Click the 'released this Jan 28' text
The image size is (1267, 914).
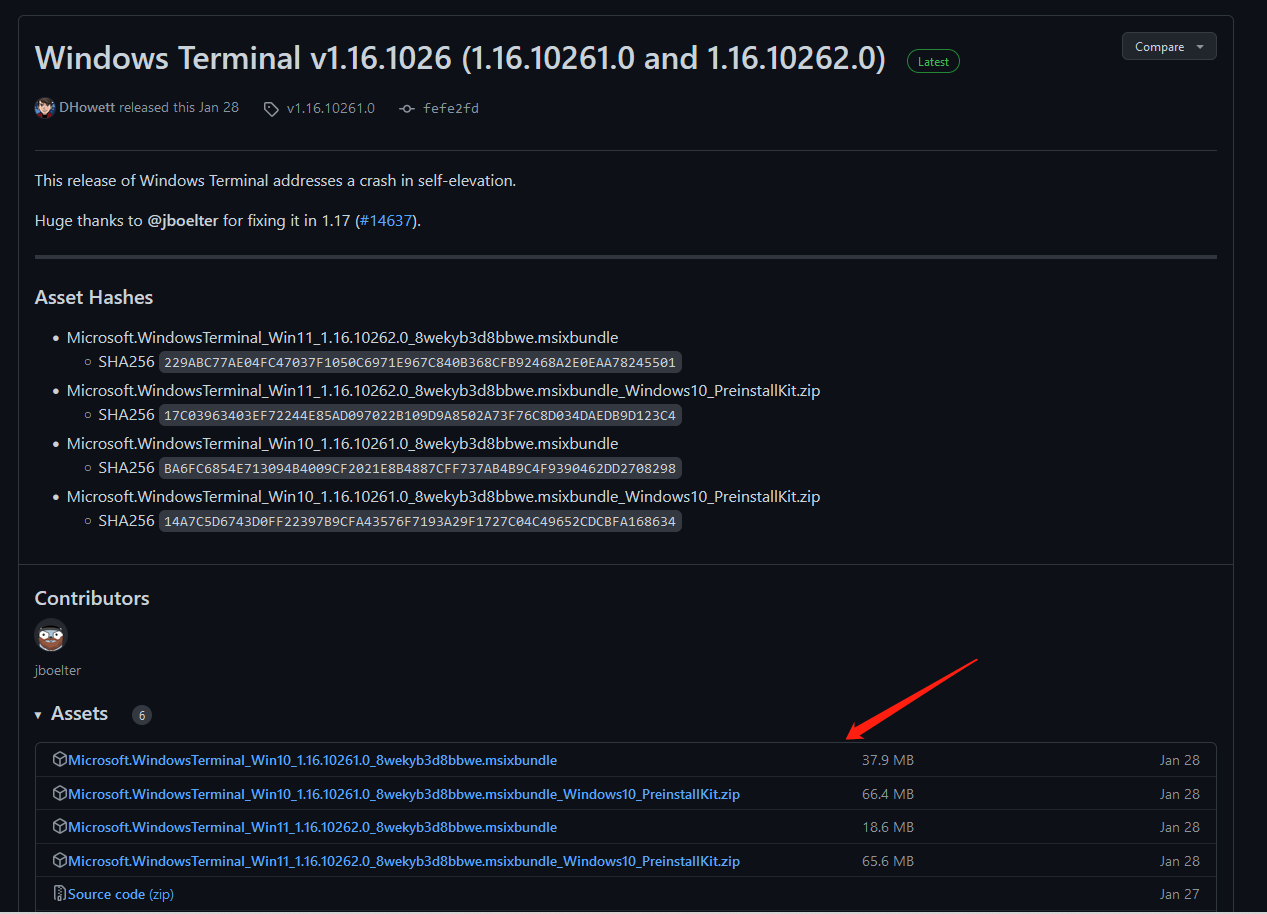click(179, 107)
